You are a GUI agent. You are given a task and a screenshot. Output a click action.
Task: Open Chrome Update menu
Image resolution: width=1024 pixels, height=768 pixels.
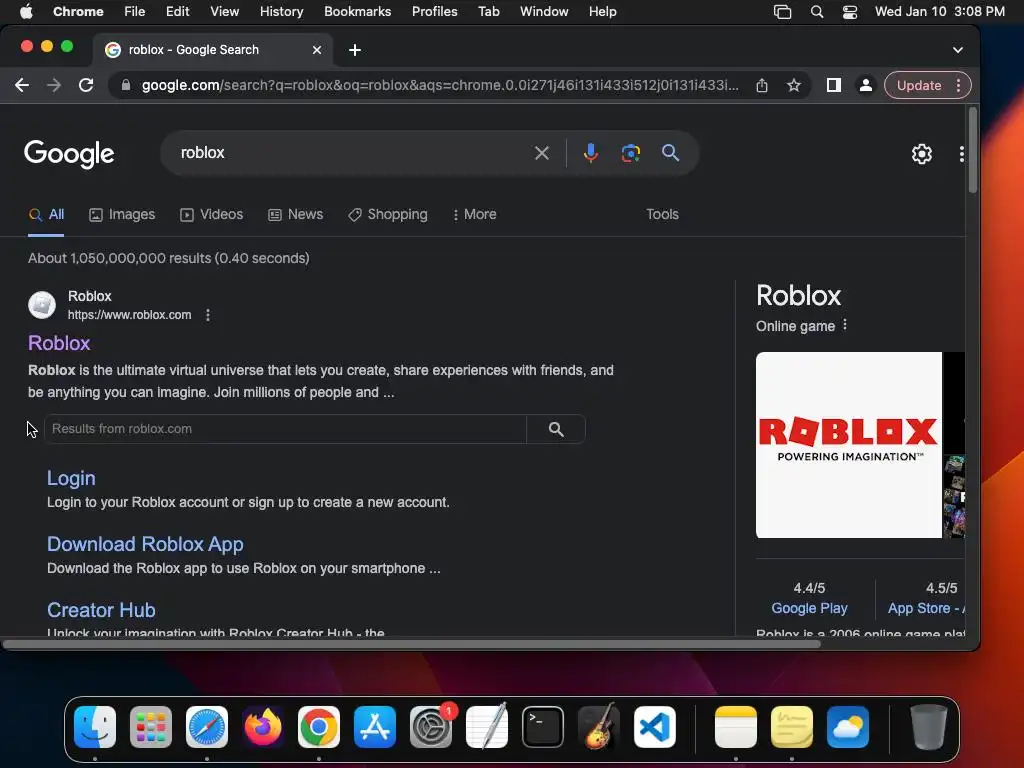click(927, 86)
